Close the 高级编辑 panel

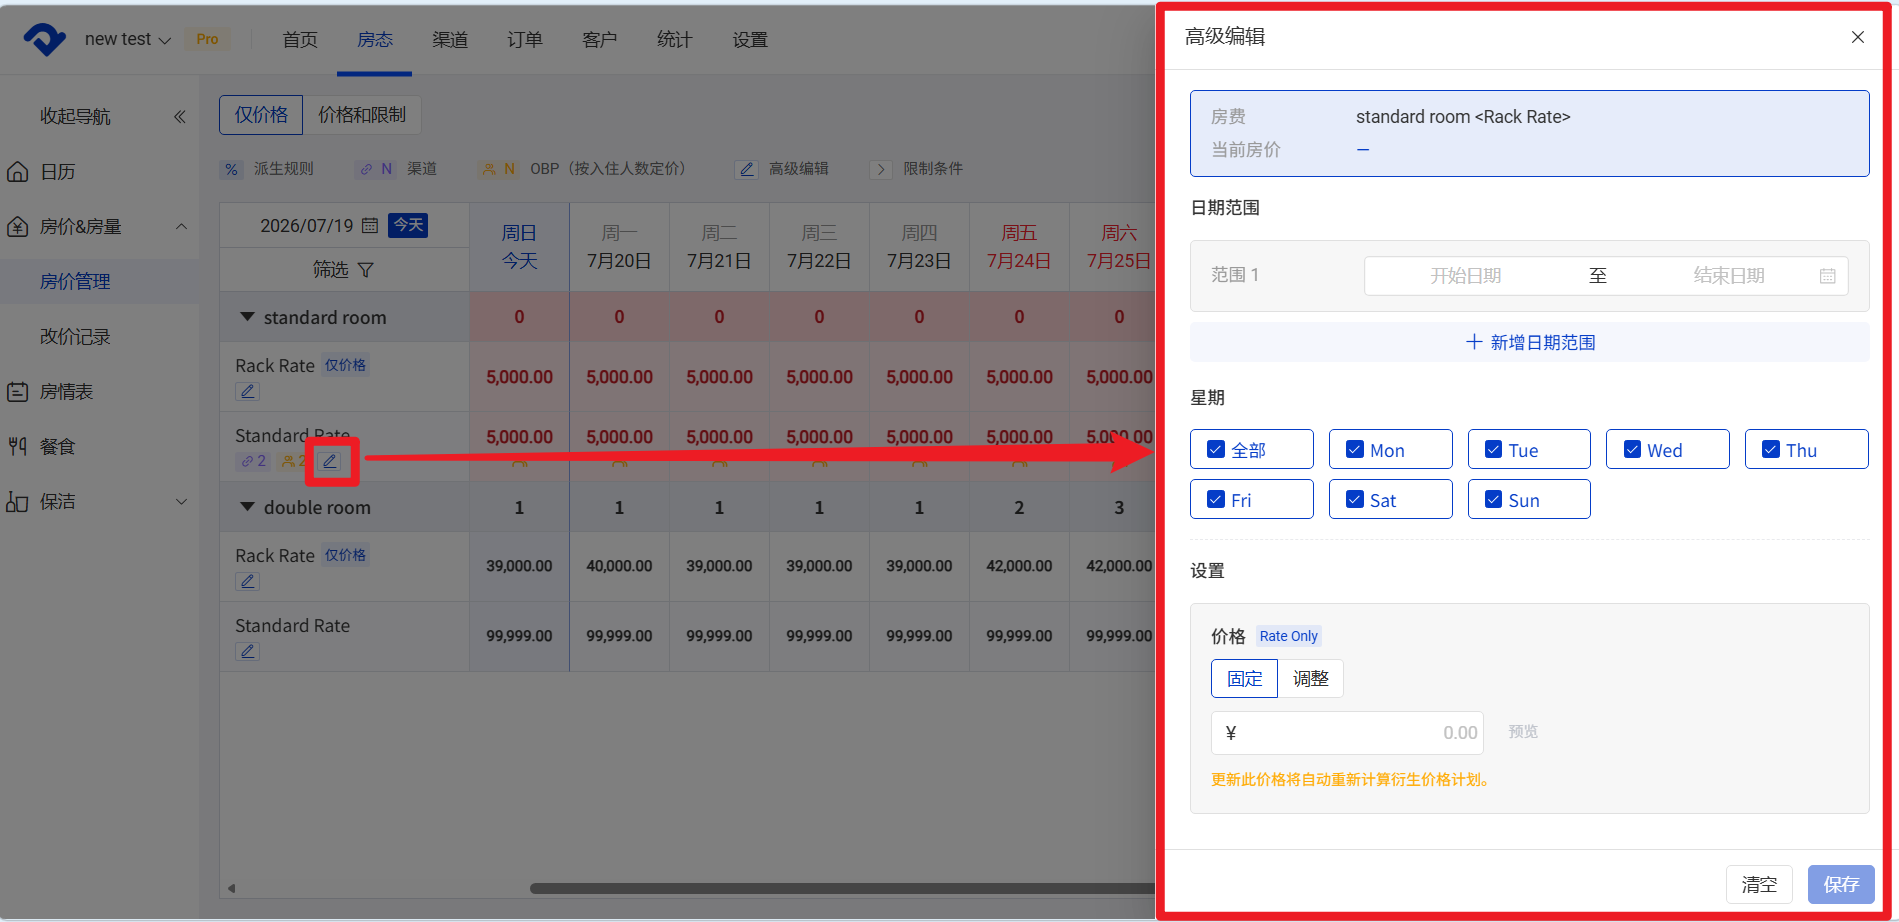pyautogui.click(x=1857, y=37)
